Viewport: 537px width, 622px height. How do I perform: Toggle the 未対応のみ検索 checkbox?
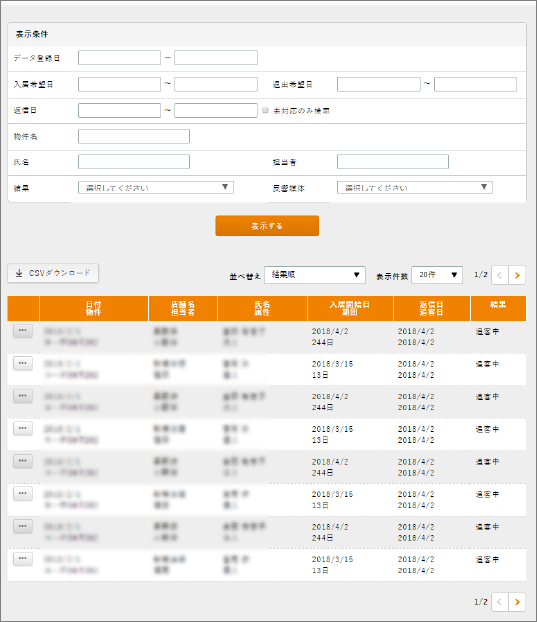pyautogui.click(x=265, y=110)
